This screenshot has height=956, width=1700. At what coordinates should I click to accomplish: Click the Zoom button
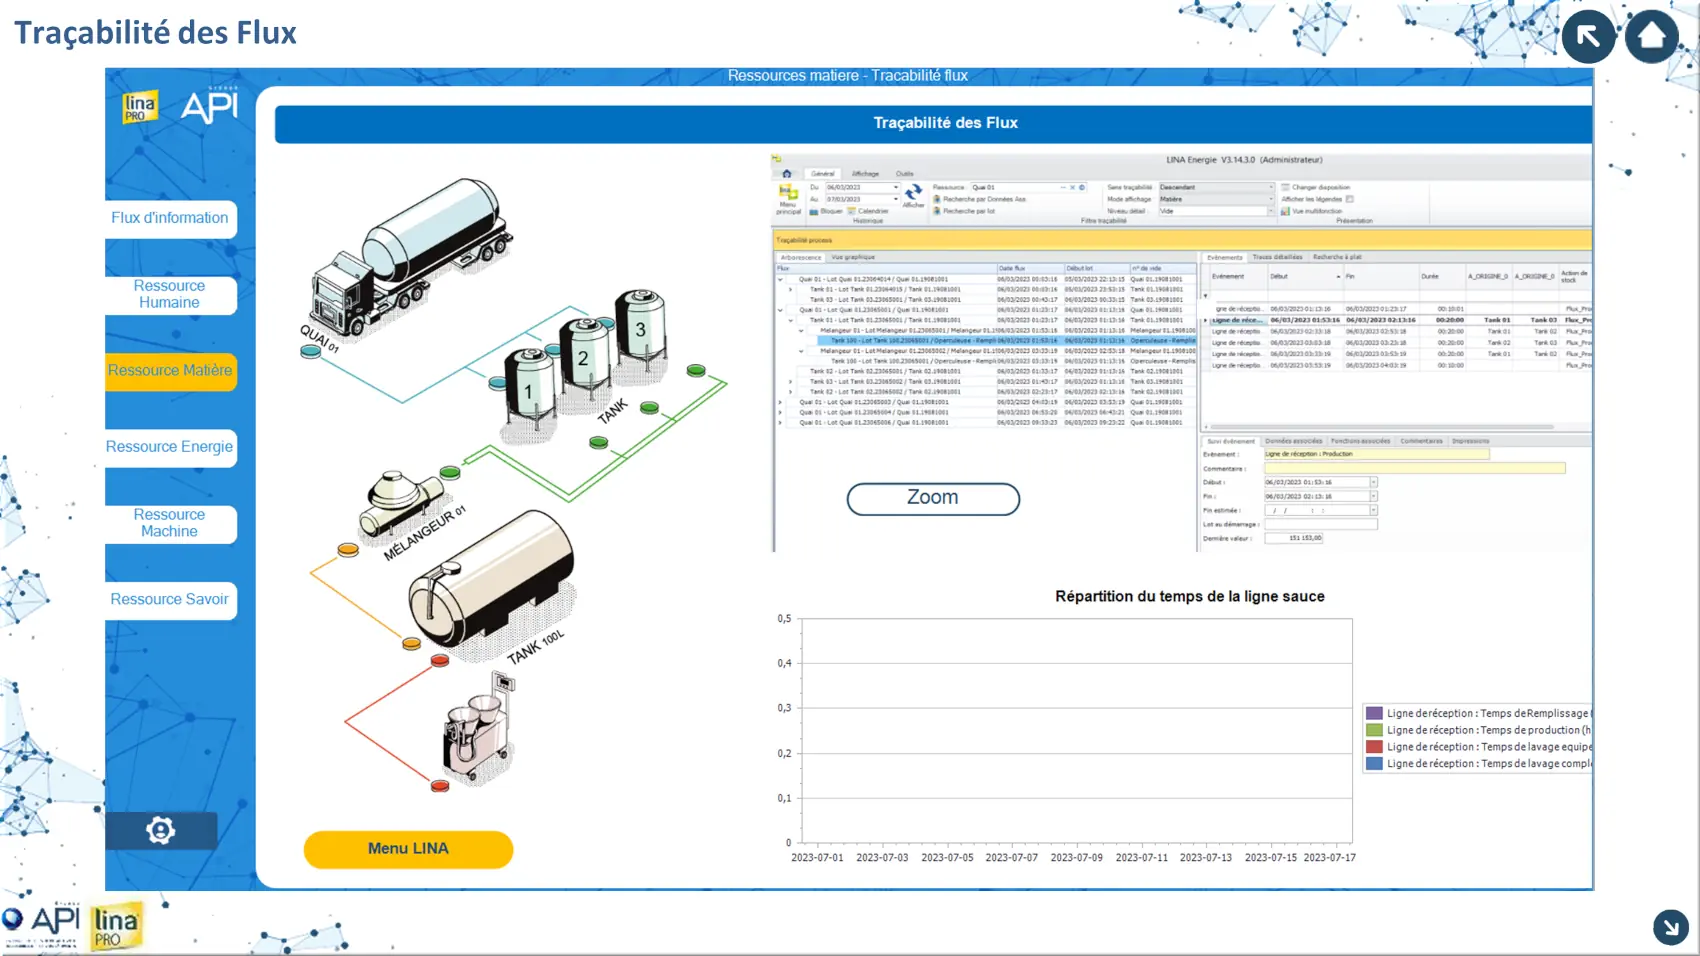932,498
